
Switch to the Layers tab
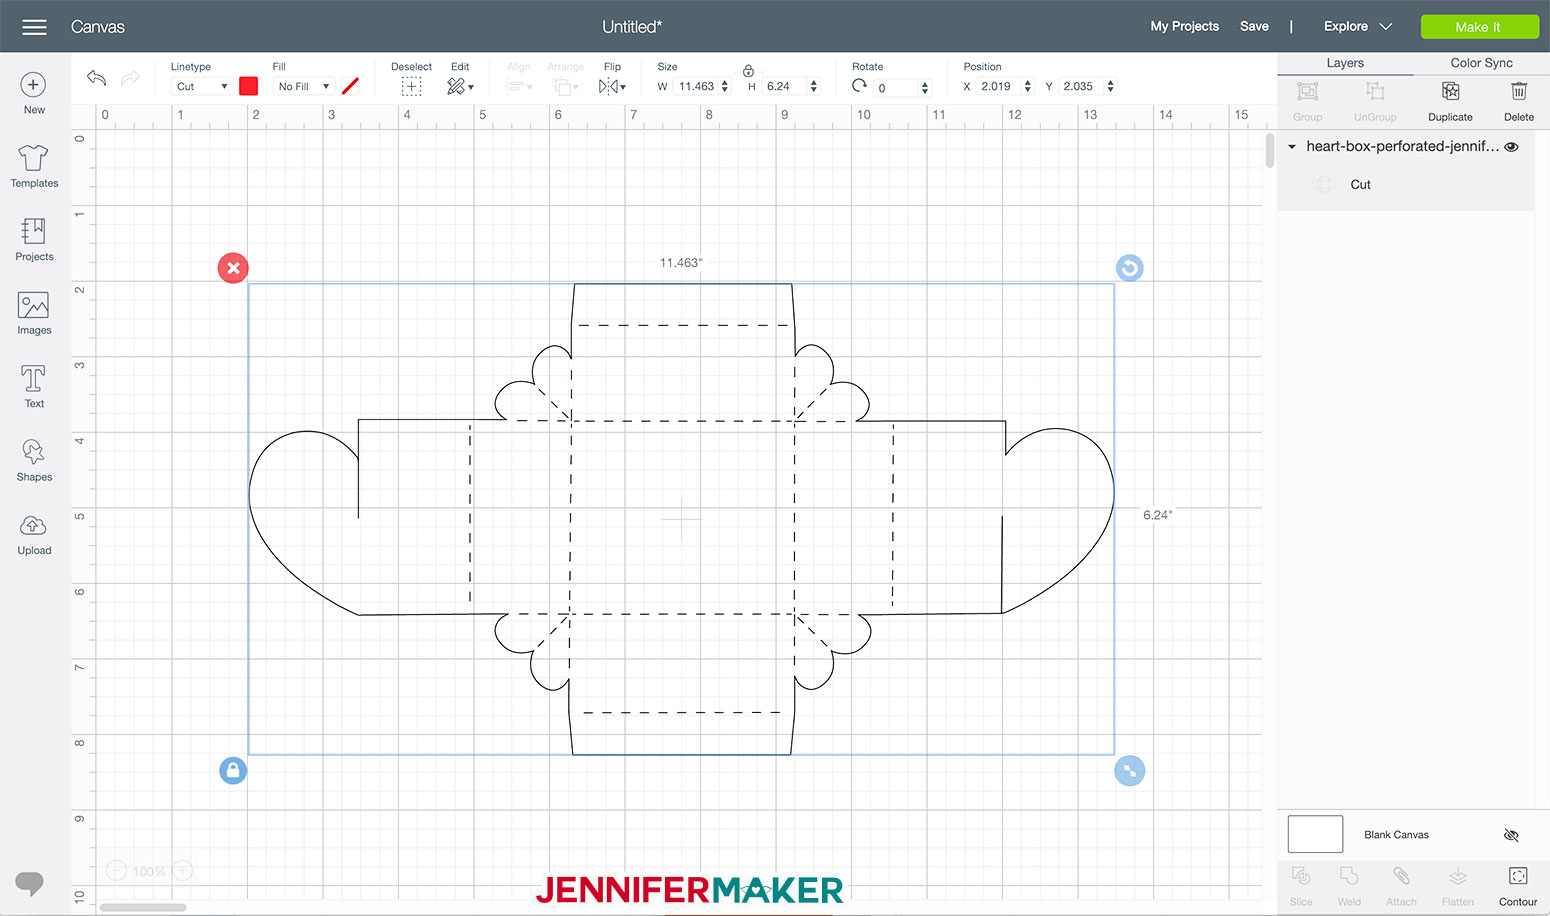1345,63
